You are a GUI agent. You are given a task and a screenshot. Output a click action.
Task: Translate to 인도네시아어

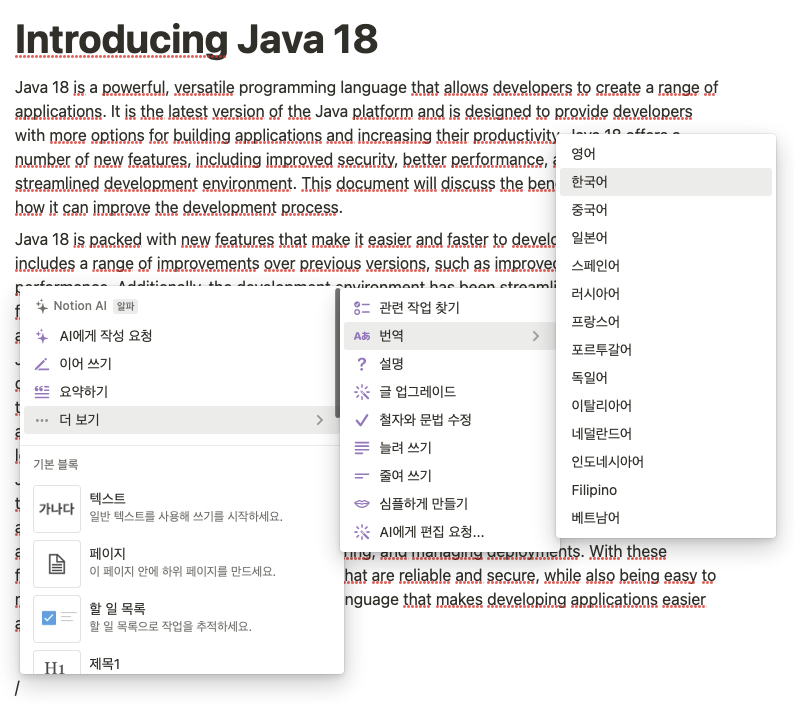(666, 461)
